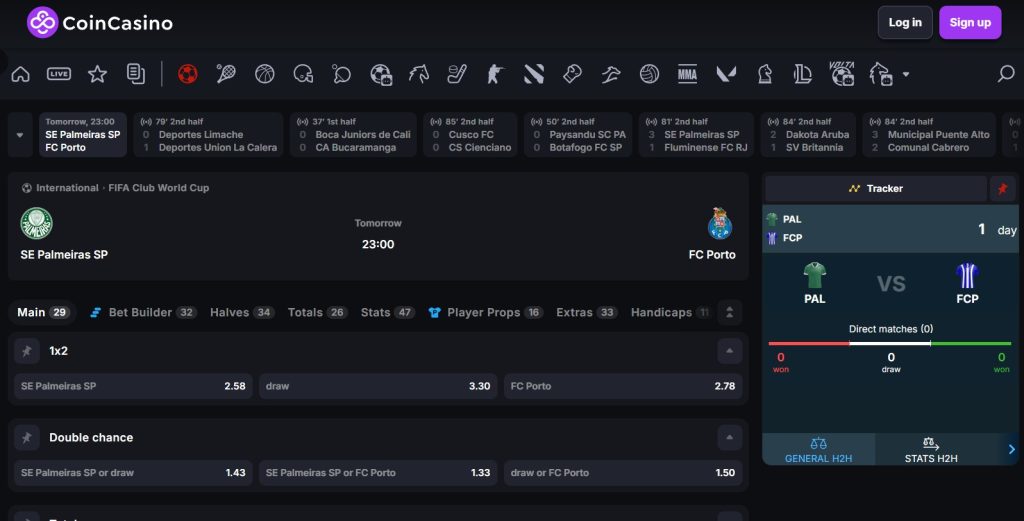This screenshot has width=1024, height=521.
Task: Bet SE Palmeiras SP or draw 1.43
Action: point(133,473)
